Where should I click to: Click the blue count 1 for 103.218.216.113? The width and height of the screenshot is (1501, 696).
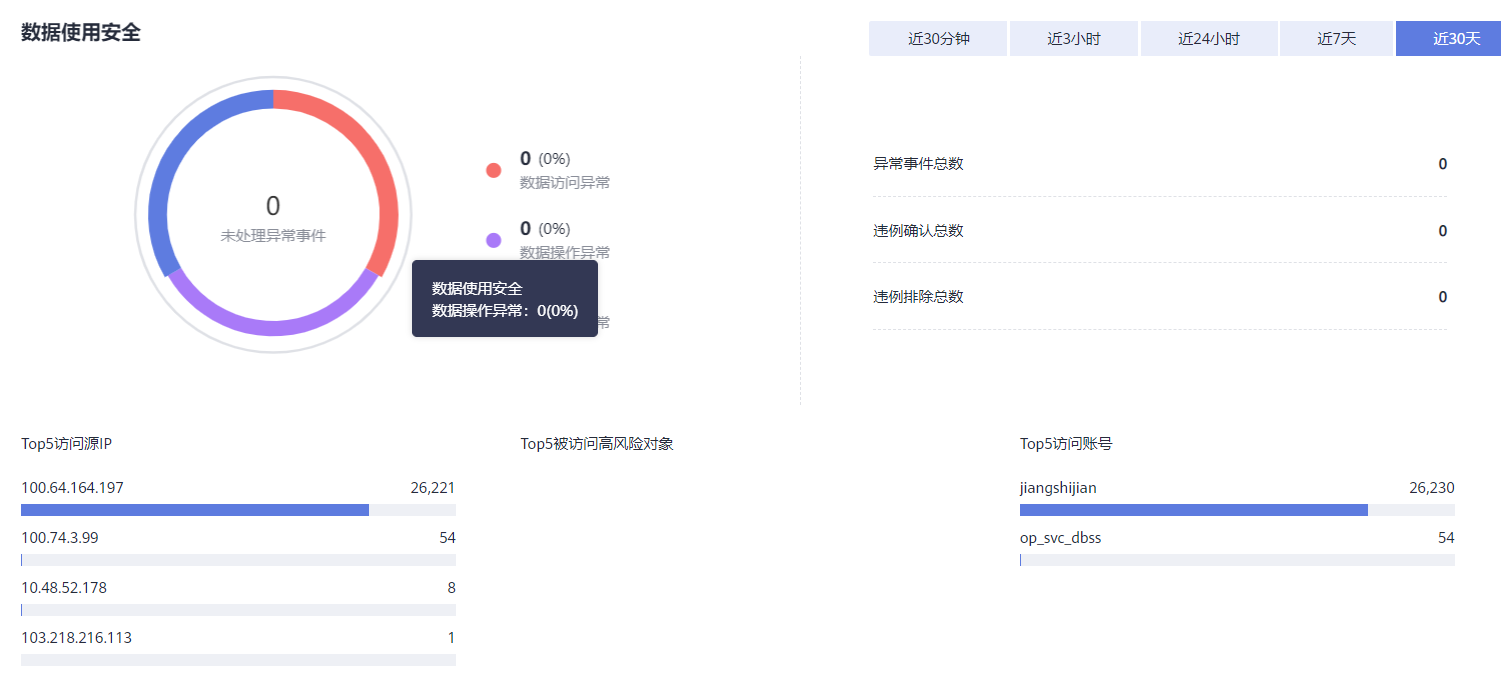[451, 637]
